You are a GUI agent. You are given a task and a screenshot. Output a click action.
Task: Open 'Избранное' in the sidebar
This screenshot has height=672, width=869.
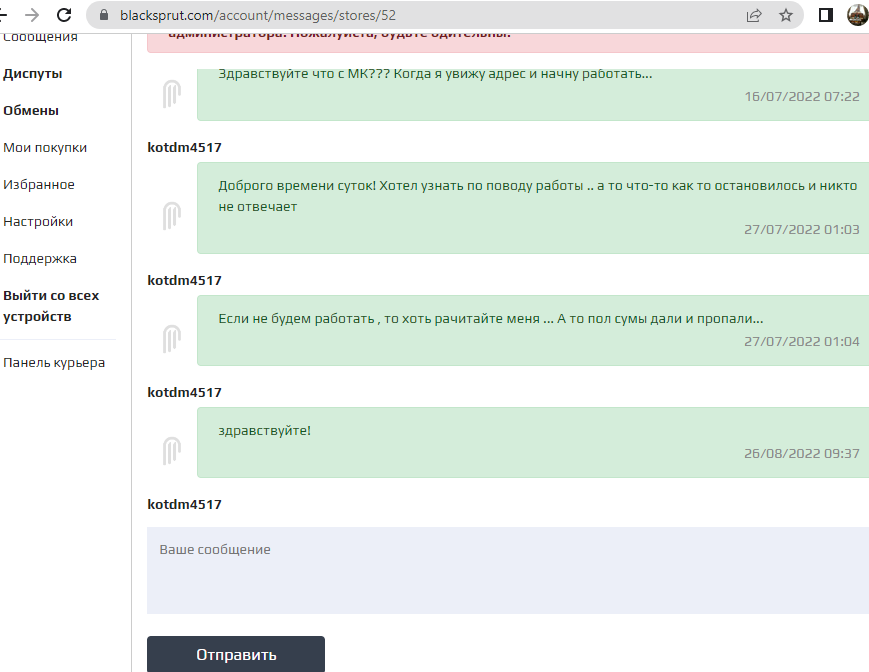39,184
